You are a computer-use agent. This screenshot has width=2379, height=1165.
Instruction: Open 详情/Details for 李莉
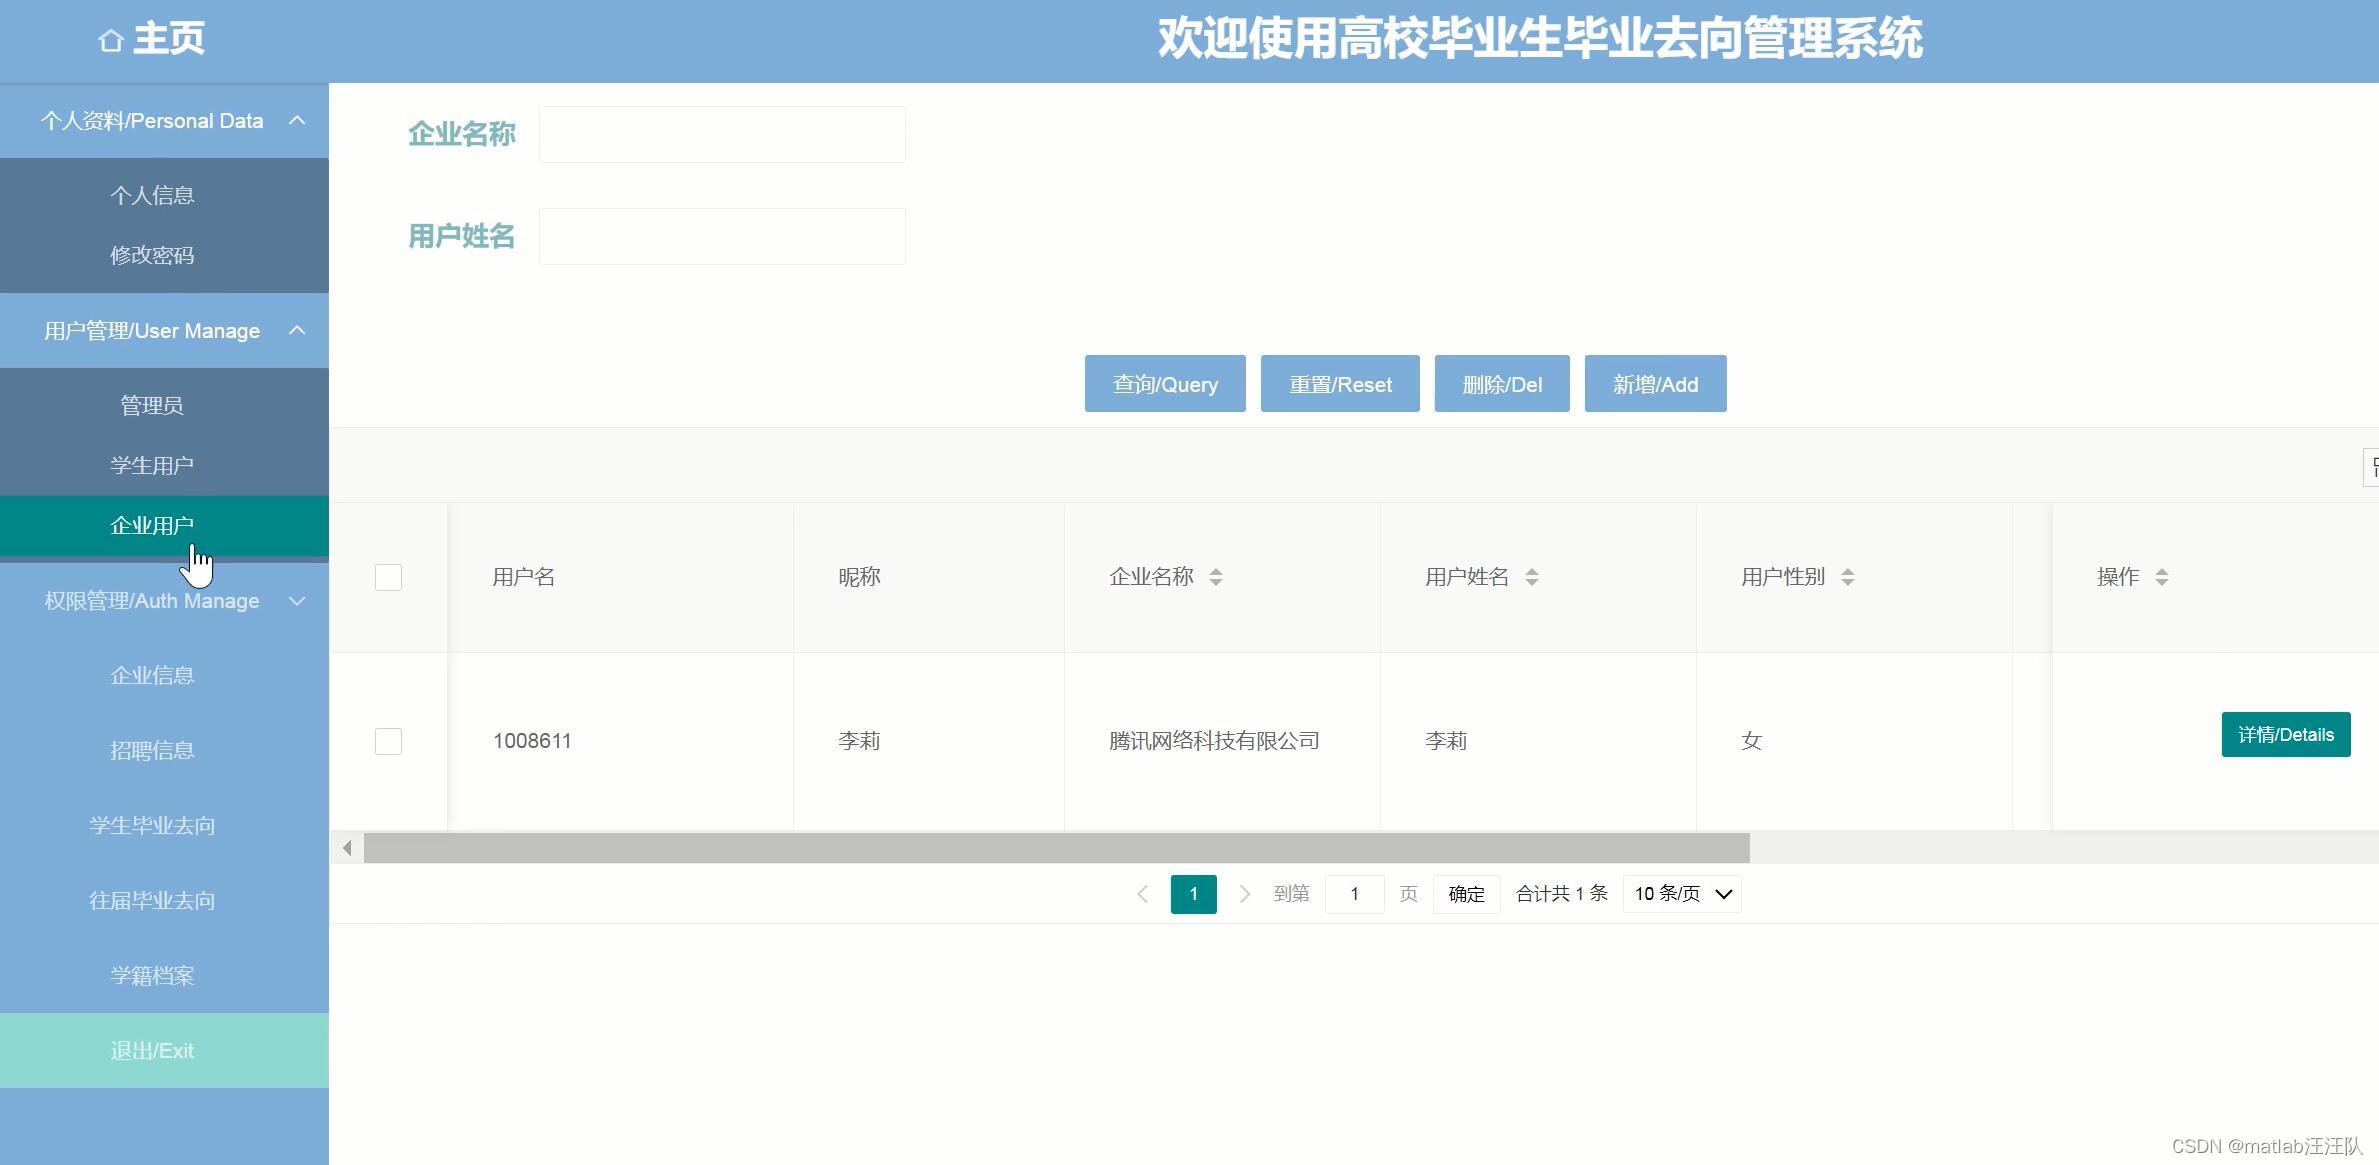point(2285,735)
